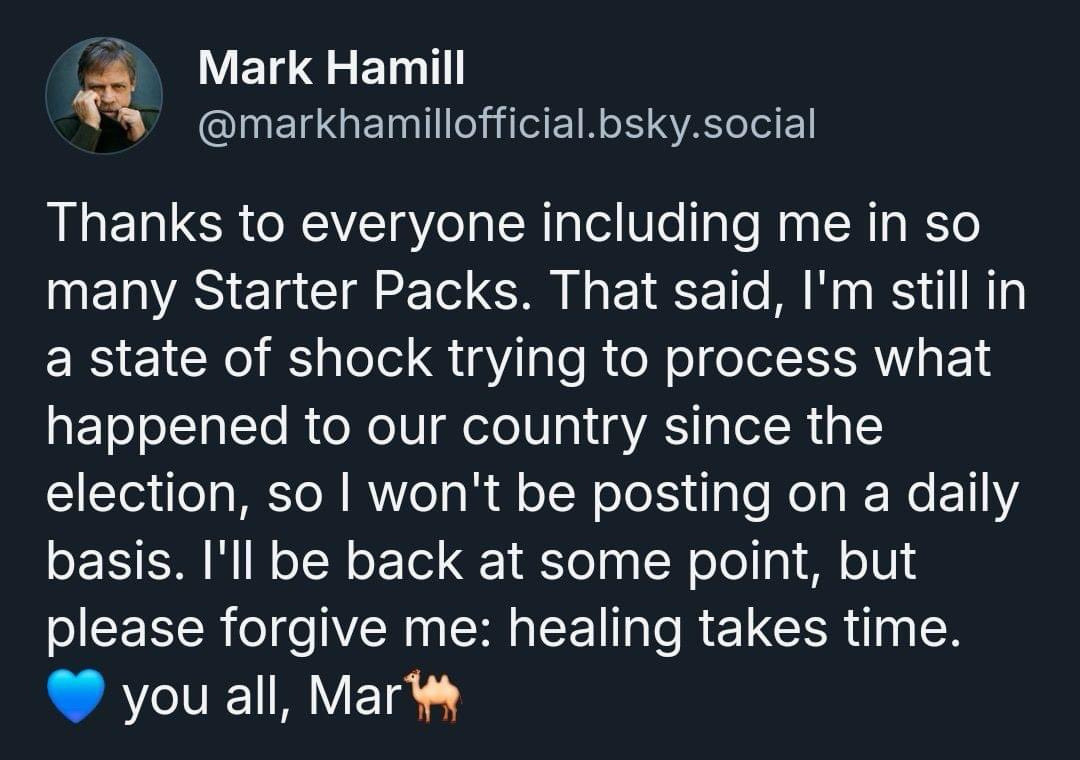Open the @markhamillofficial.bsky.social handle
This screenshot has height=760, width=1080.
pyautogui.click(x=507, y=124)
